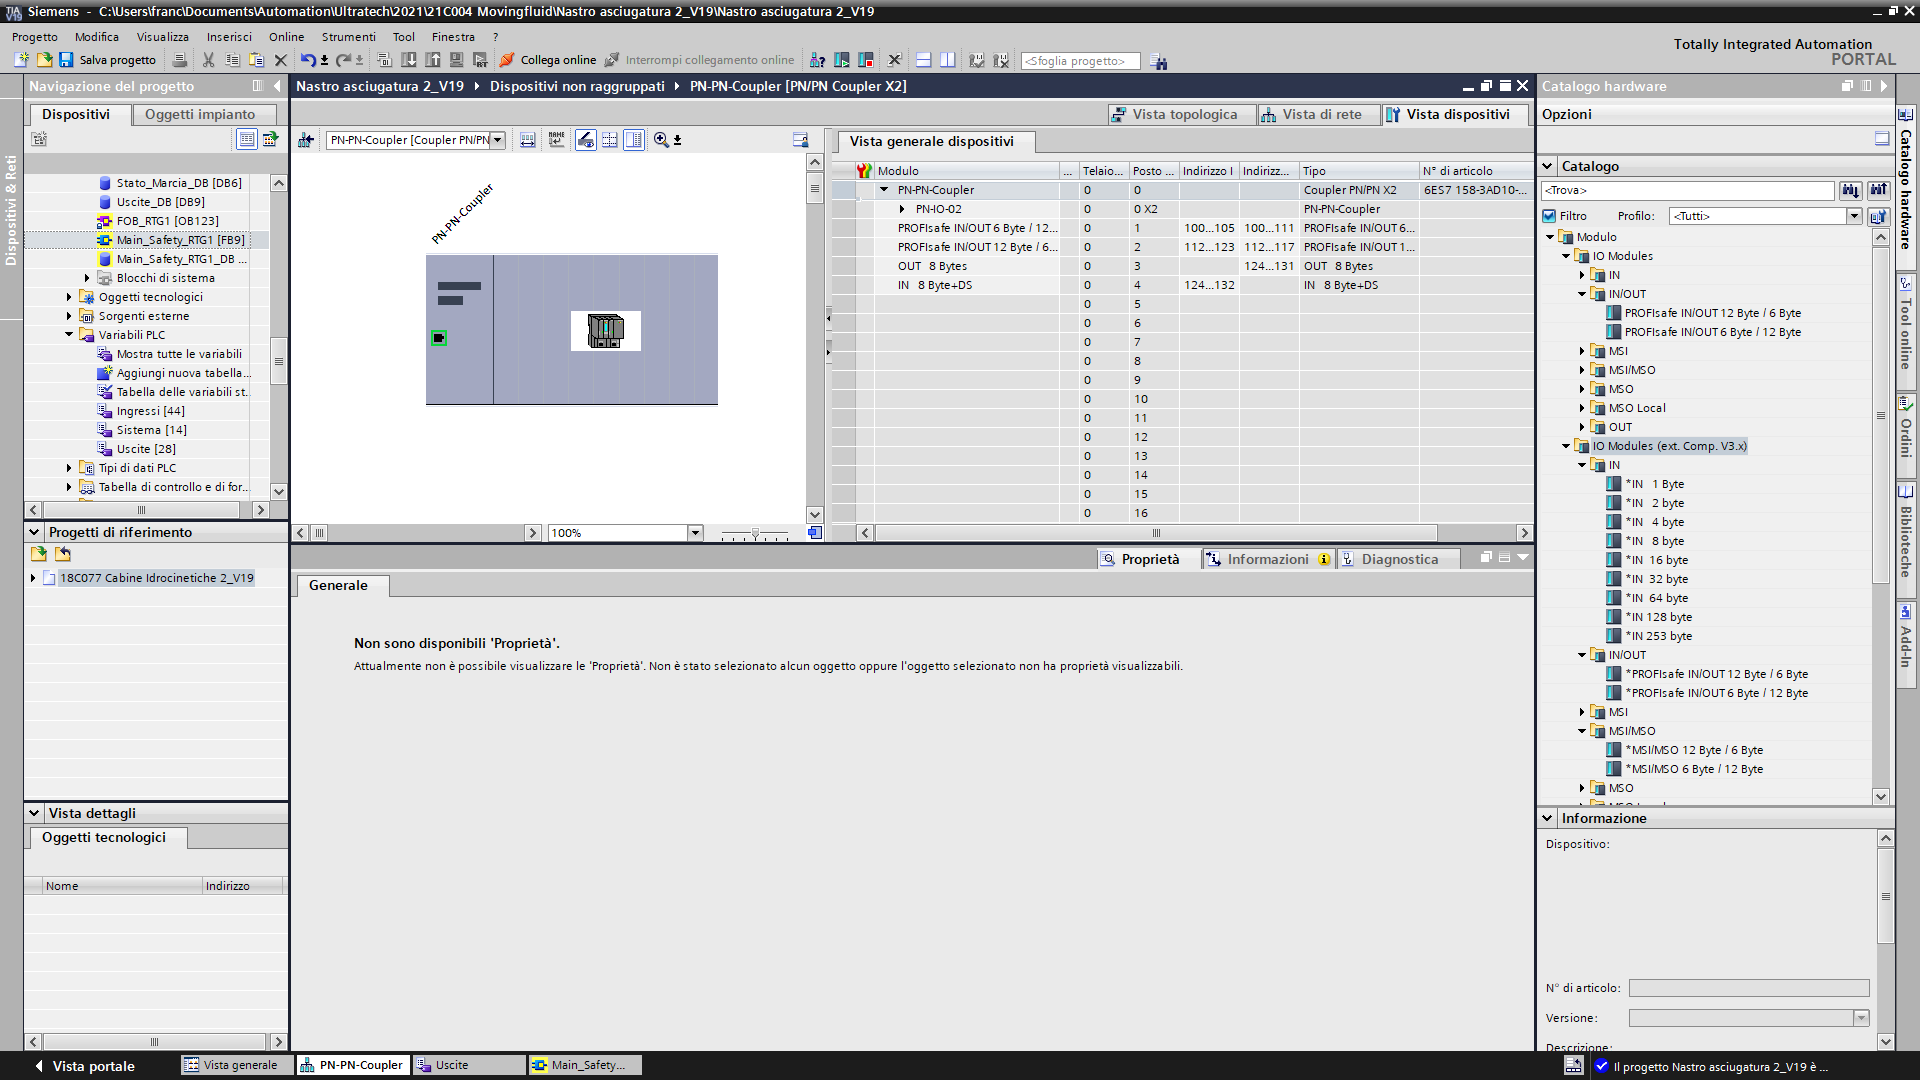The image size is (1920, 1080).
Task: Upload from device icon in toolbar
Action: coord(433,60)
